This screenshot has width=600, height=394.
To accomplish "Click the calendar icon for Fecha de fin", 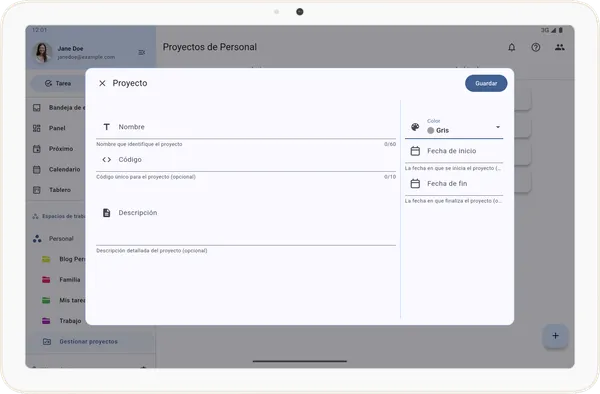I will click(x=415, y=184).
